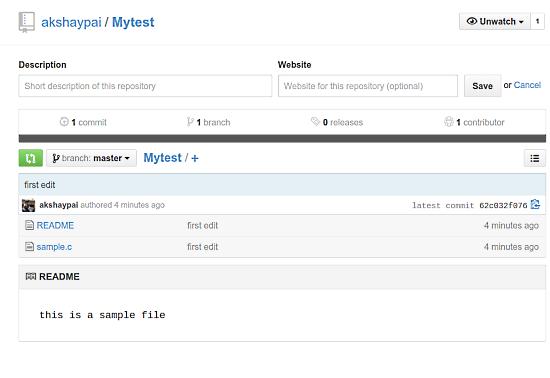Click the repository book icon
Viewport: 550px width, 378px height.
coord(27,22)
